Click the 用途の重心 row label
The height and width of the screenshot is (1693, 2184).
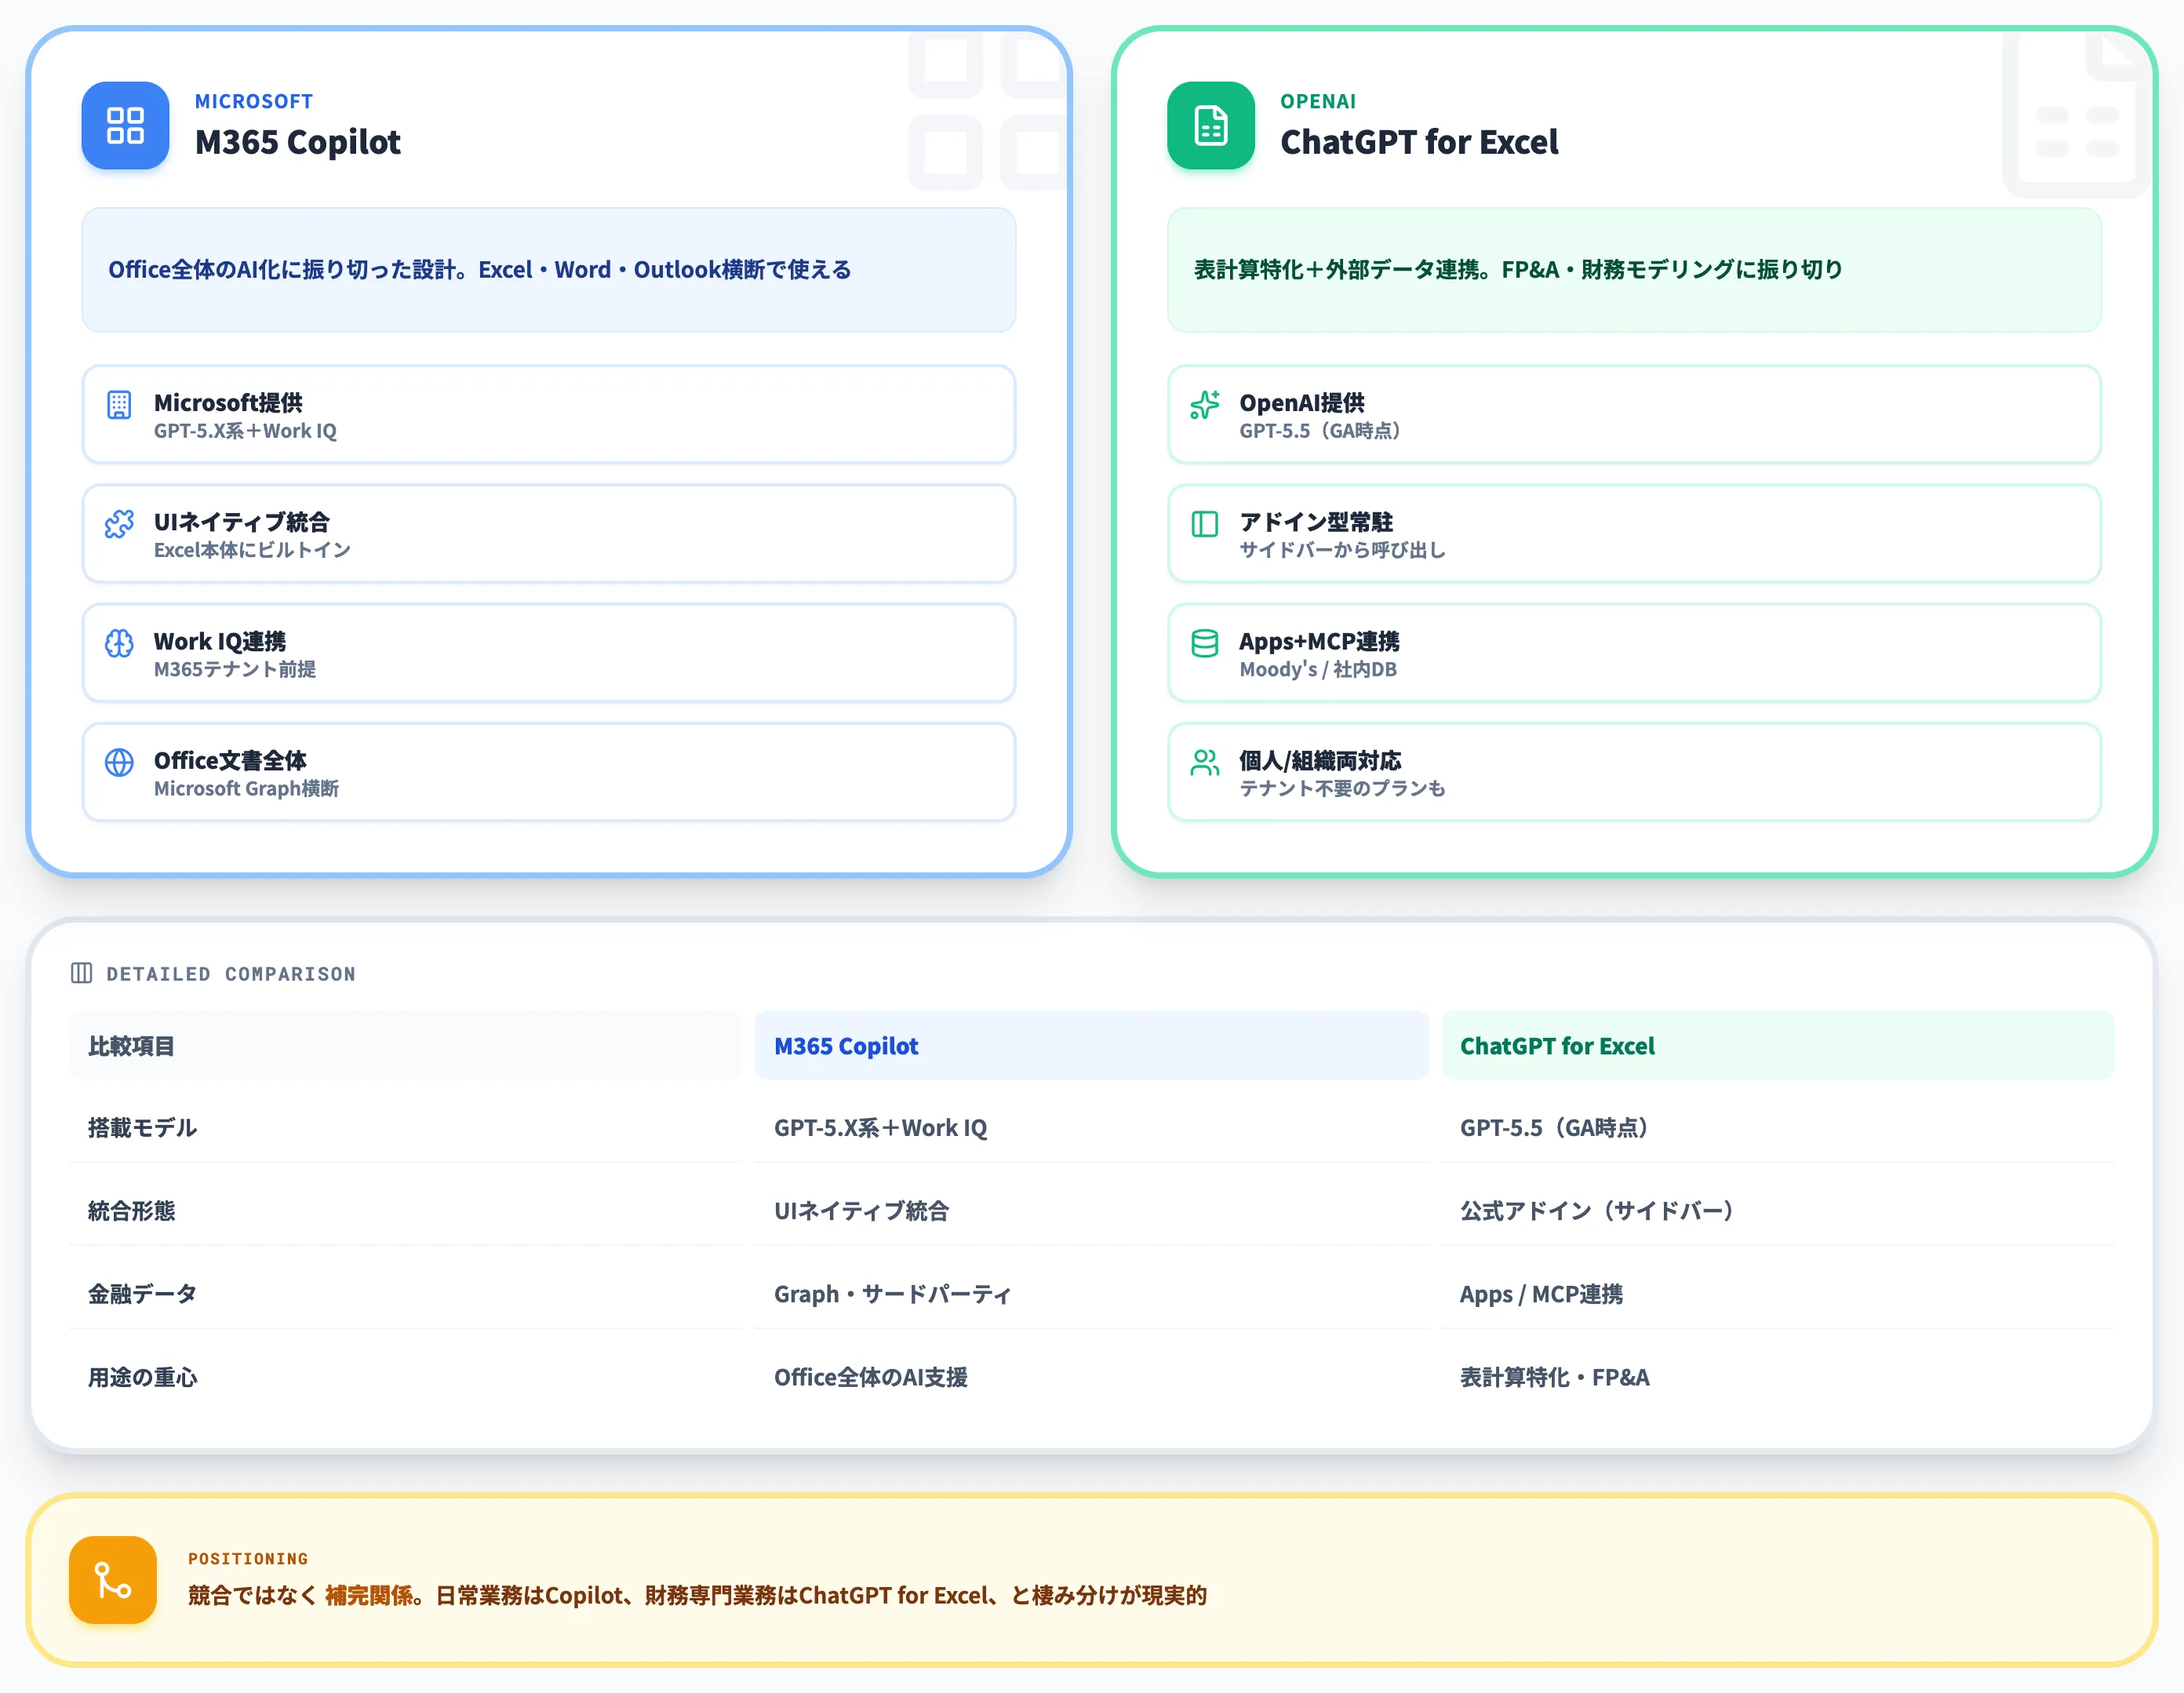[x=142, y=1377]
